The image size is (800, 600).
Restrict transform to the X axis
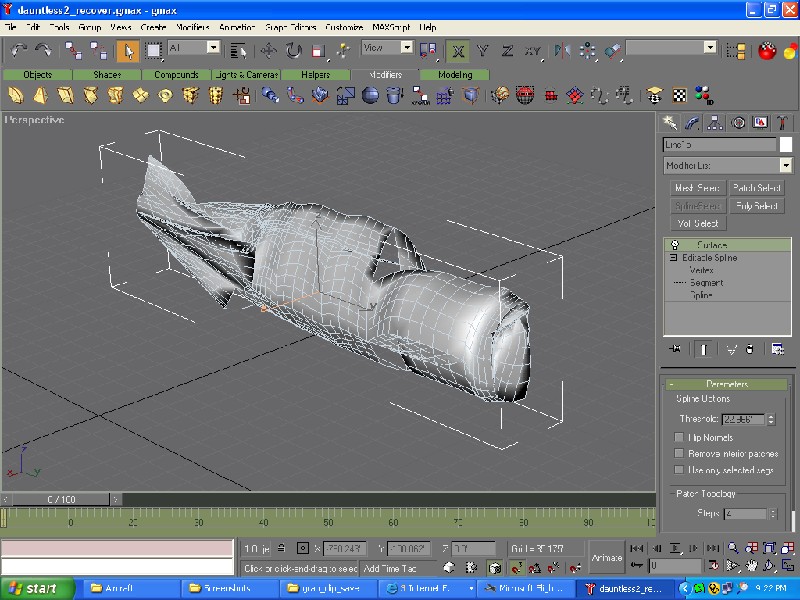click(458, 49)
